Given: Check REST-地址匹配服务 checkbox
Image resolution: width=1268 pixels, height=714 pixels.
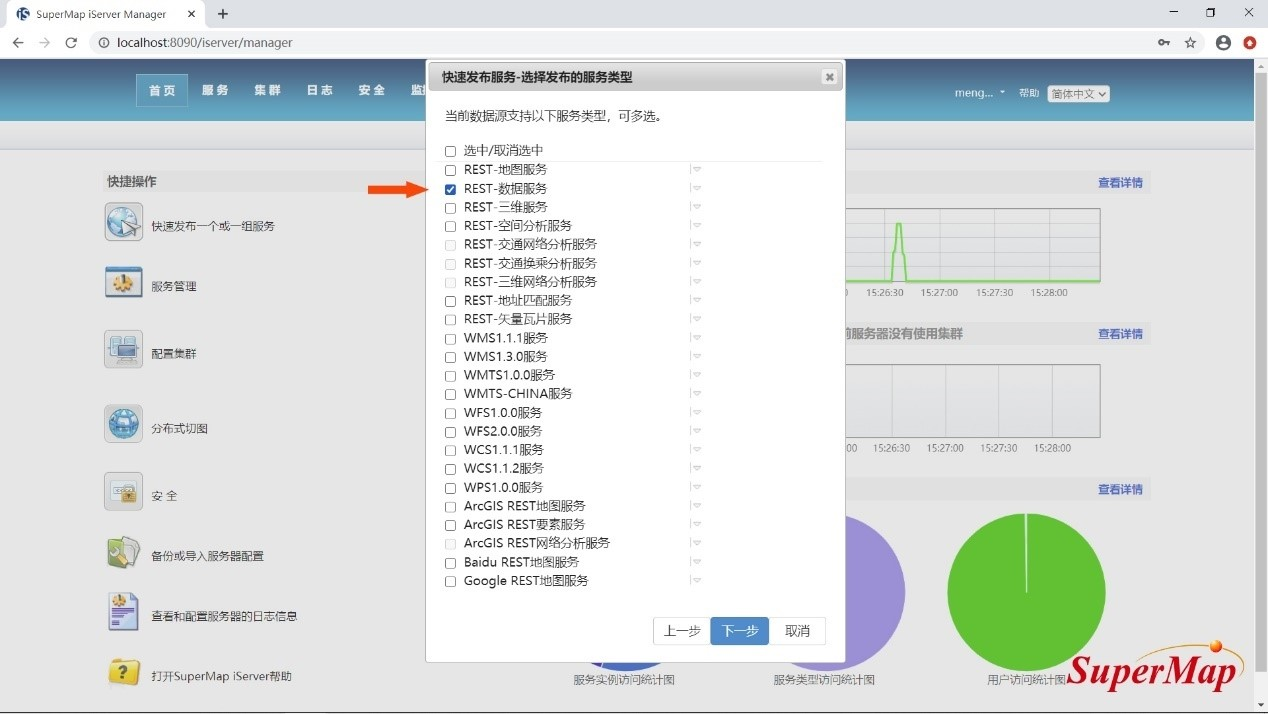Looking at the screenshot, I should coord(450,301).
